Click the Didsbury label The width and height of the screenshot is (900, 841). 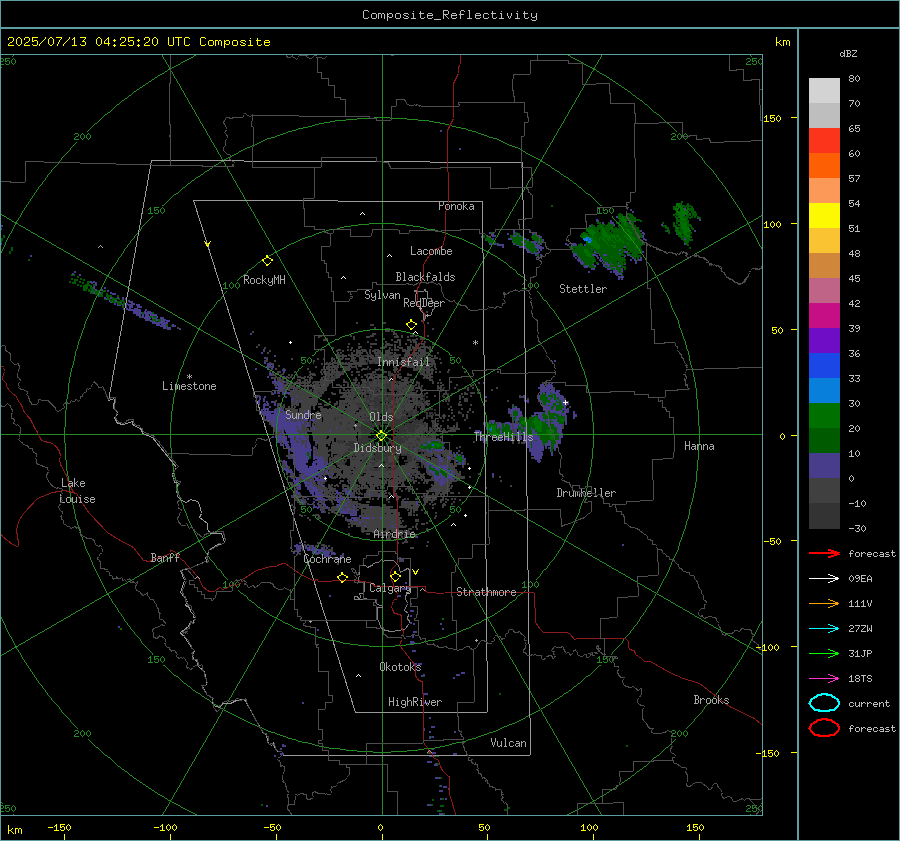[x=377, y=448]
